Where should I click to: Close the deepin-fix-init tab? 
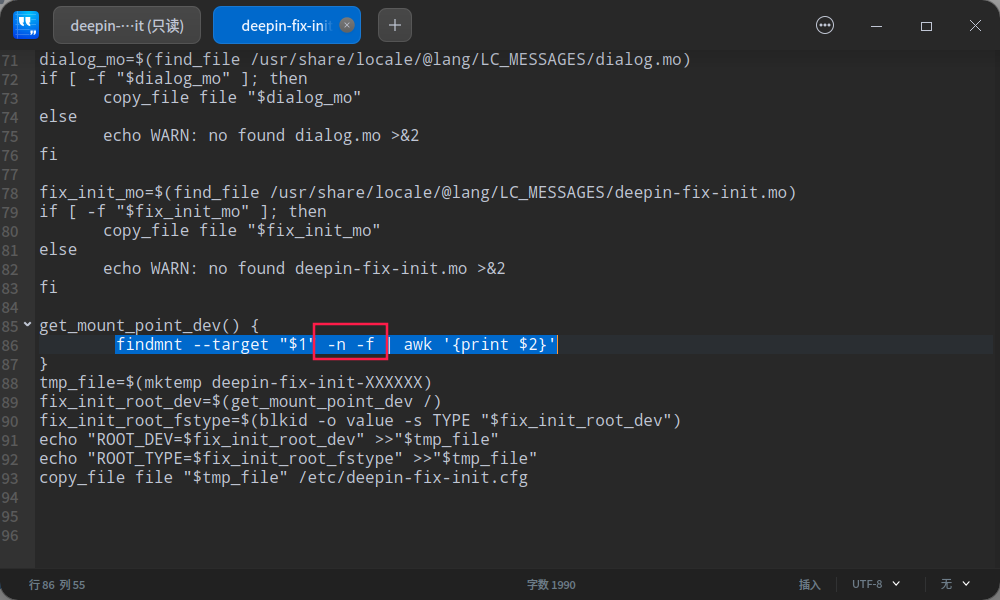tap(347, 25)
